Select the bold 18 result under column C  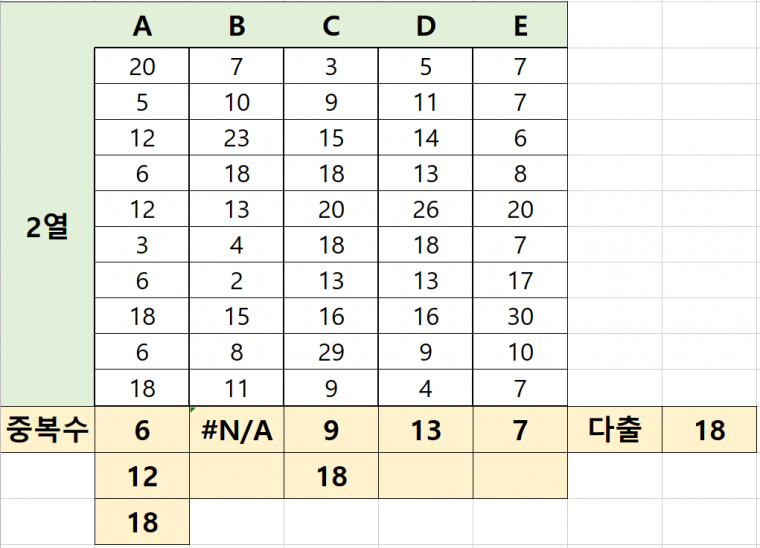[331, 476]
